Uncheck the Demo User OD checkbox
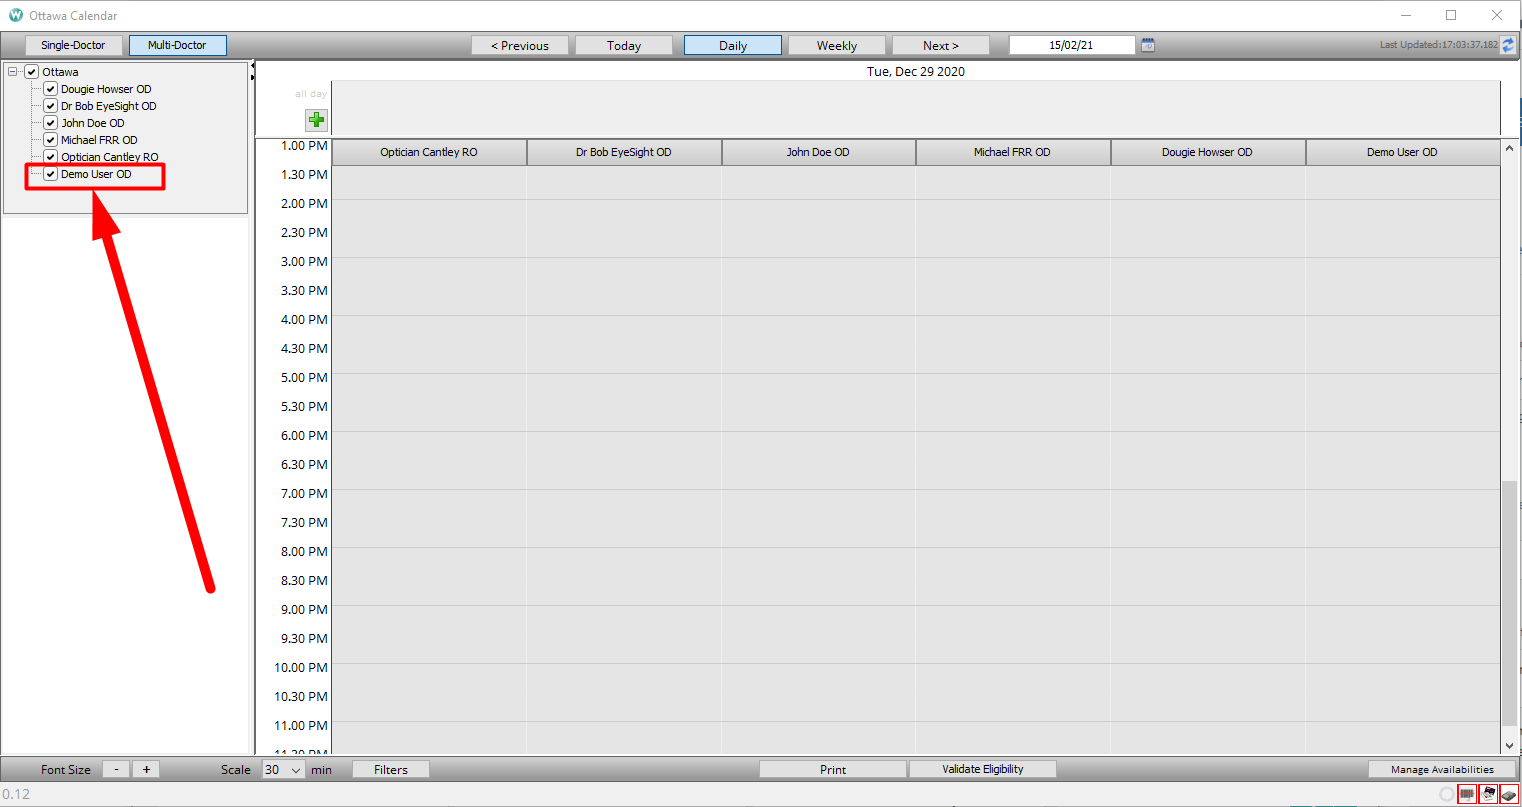1522x807 pixels. [49, 173]
